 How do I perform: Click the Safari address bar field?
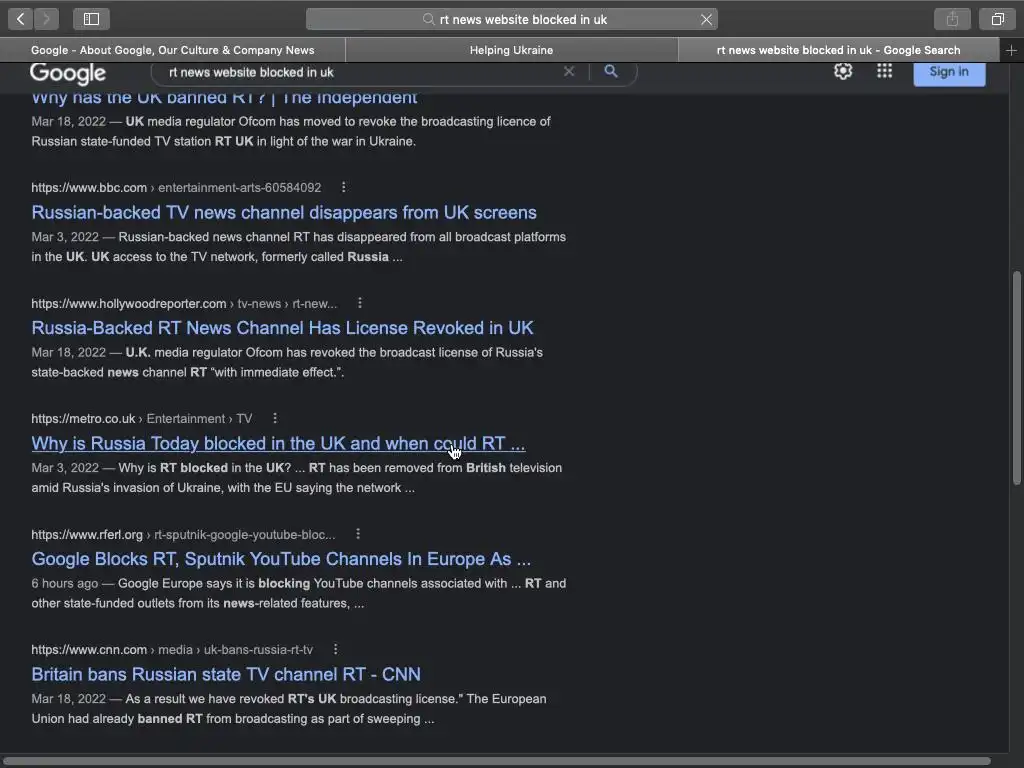512,20
